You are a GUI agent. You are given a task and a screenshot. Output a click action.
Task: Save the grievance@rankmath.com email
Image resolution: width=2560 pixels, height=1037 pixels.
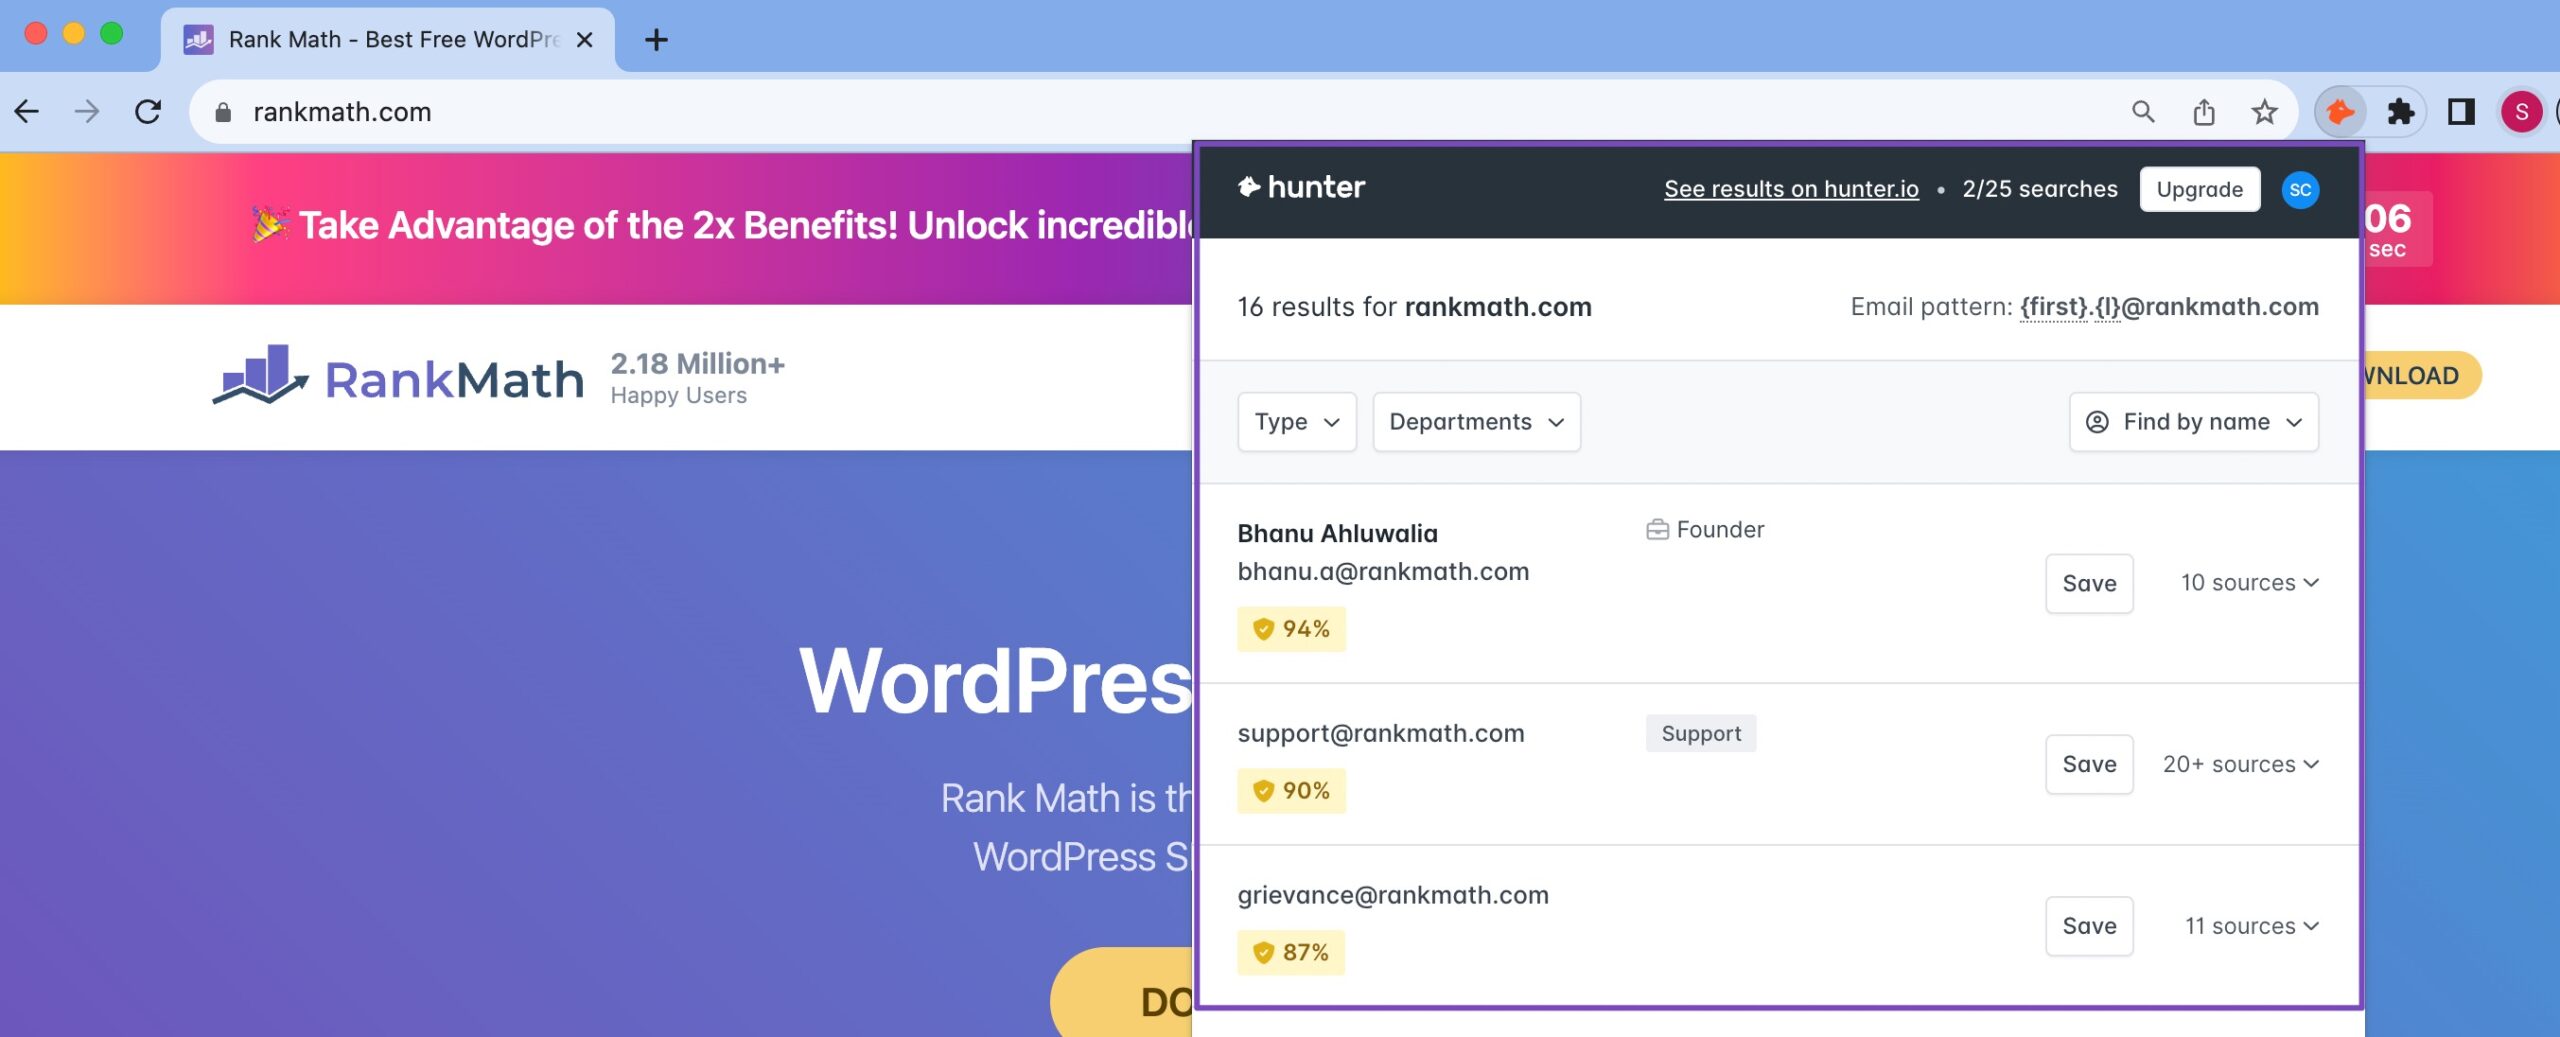(2089, 926)
